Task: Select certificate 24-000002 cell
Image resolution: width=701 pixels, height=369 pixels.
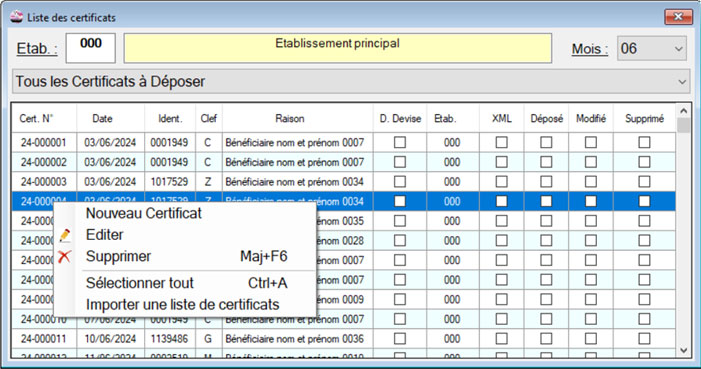Action: point(44,162)
